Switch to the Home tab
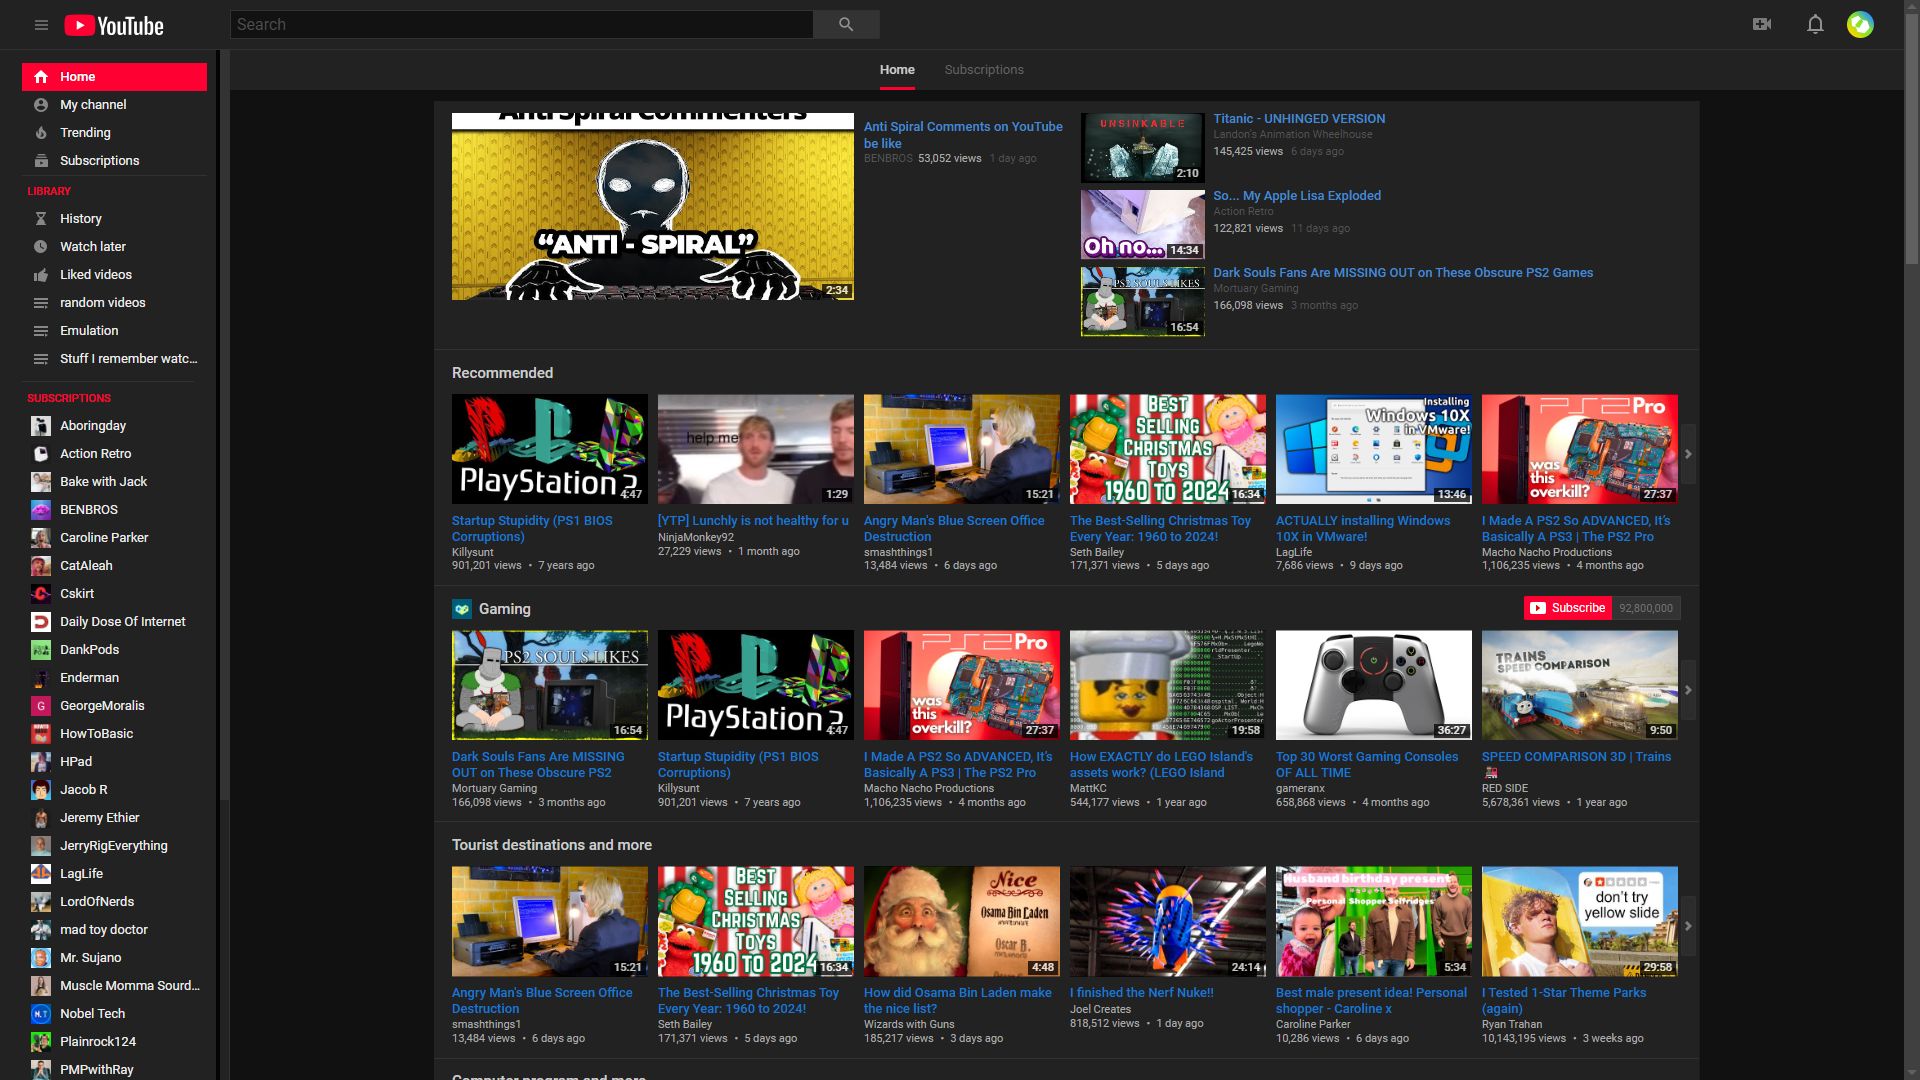The image size is (1920, 1080). coord(897,70)
